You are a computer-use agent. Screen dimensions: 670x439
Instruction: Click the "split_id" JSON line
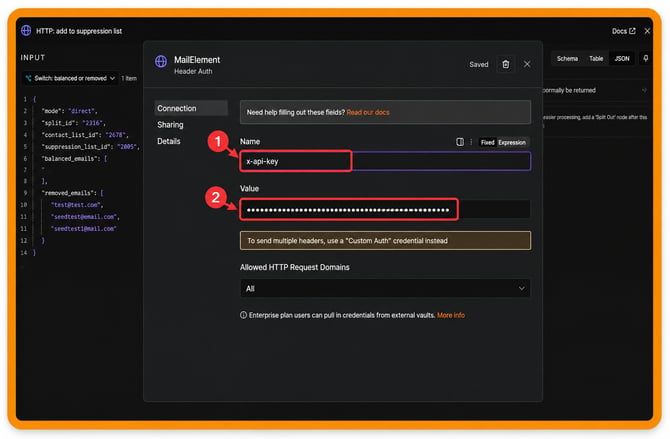coord(73,123)
